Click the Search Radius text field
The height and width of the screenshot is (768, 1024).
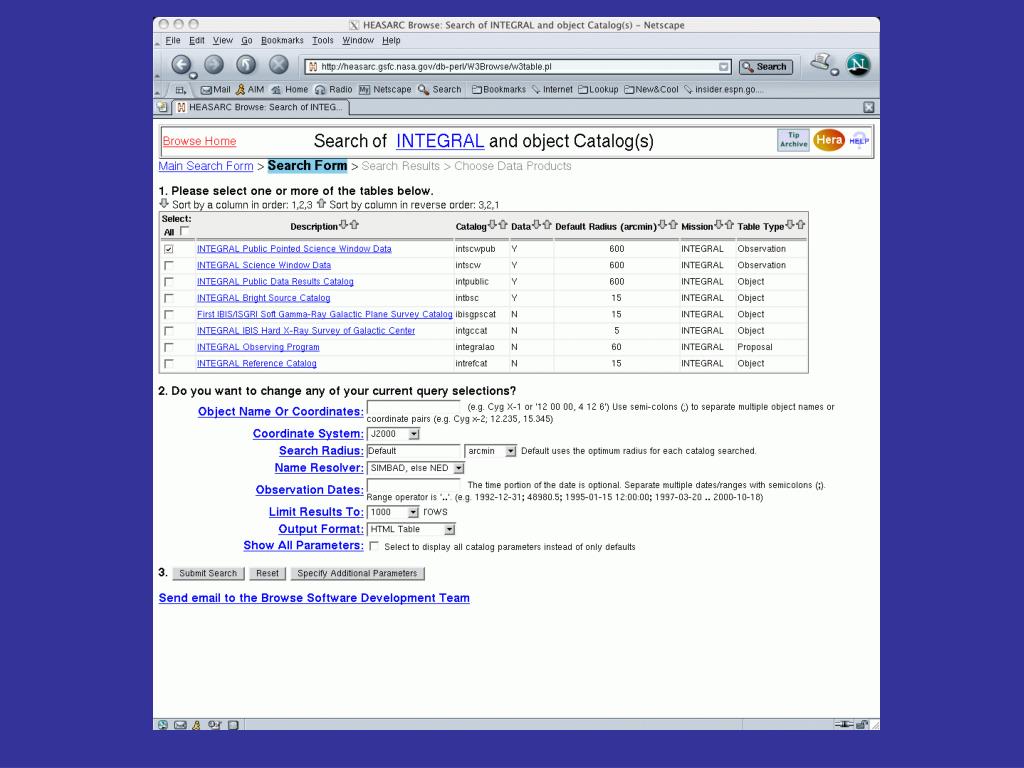(413, 451)
